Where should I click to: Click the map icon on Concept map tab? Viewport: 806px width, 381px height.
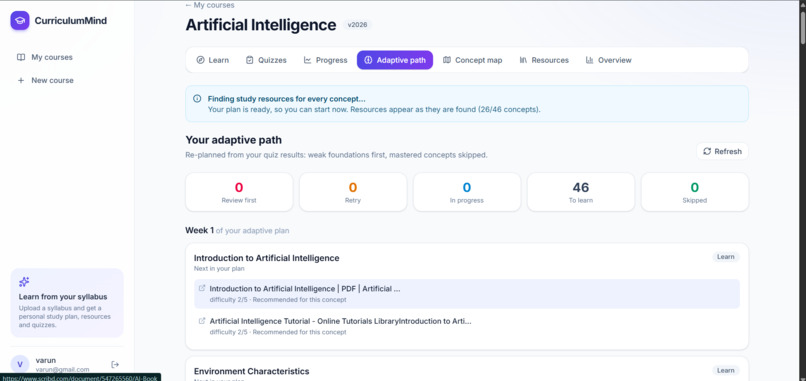[447, 60]
